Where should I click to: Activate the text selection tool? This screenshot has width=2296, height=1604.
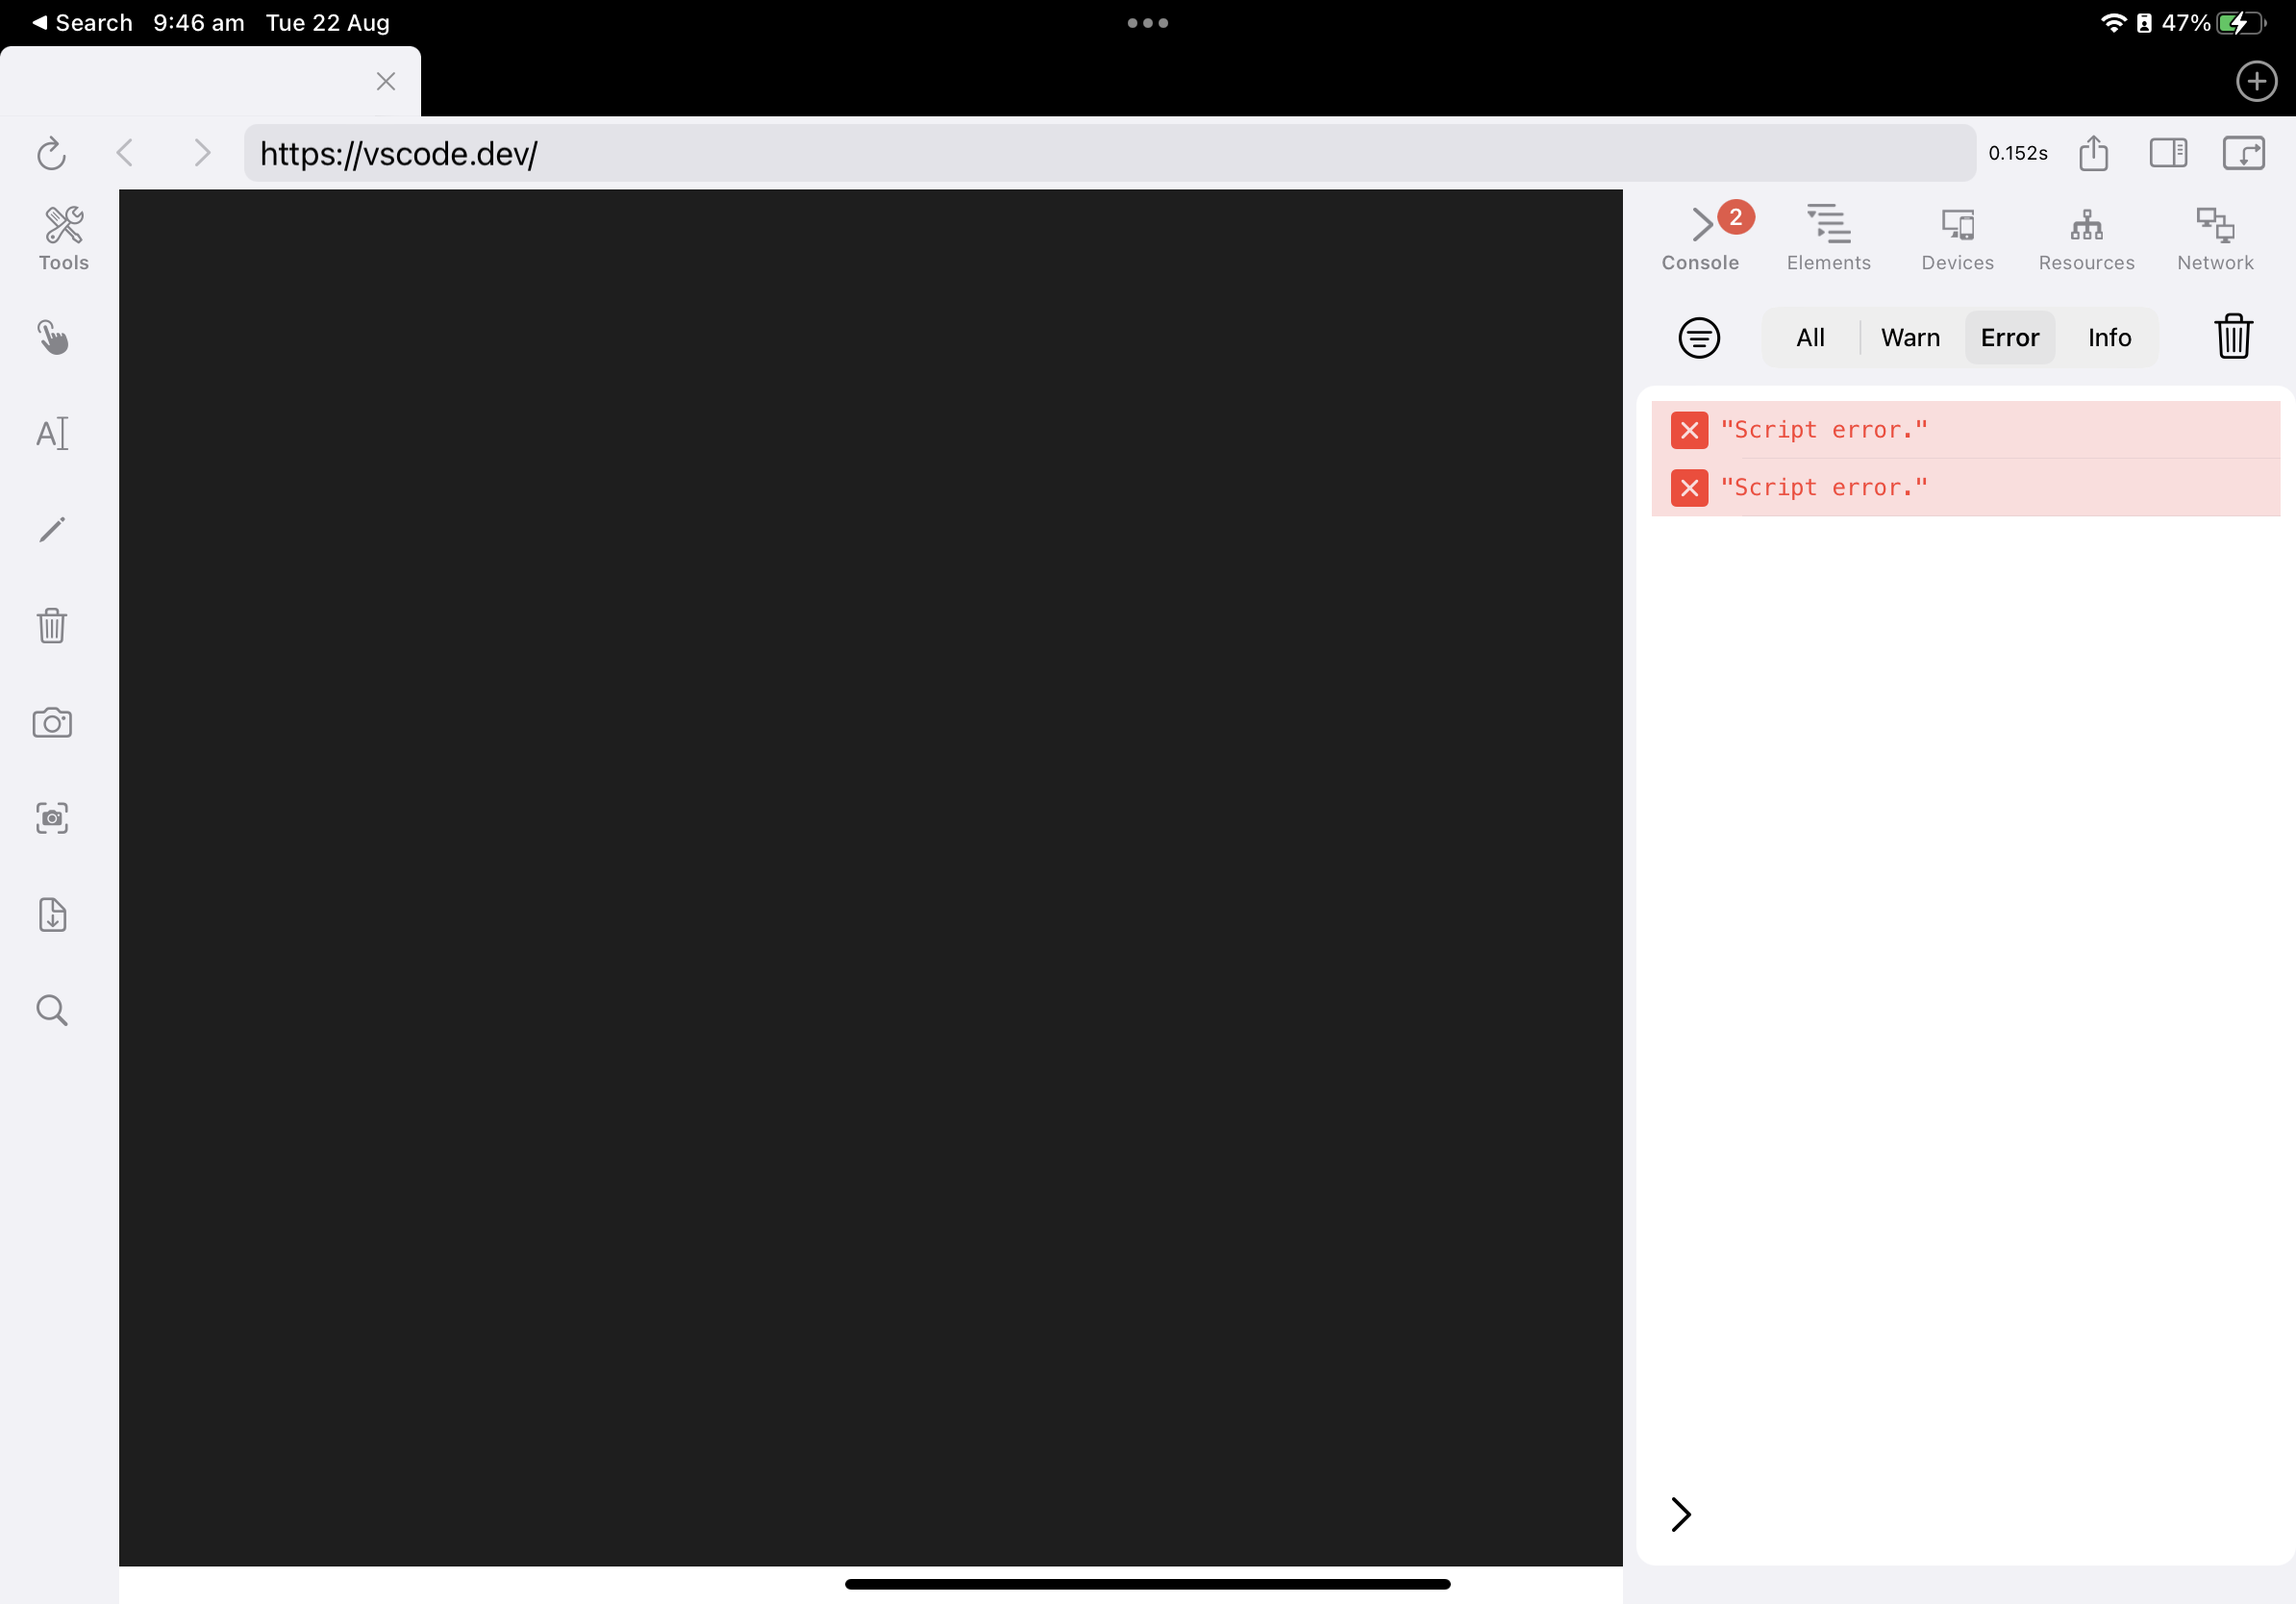click(52, 433)
